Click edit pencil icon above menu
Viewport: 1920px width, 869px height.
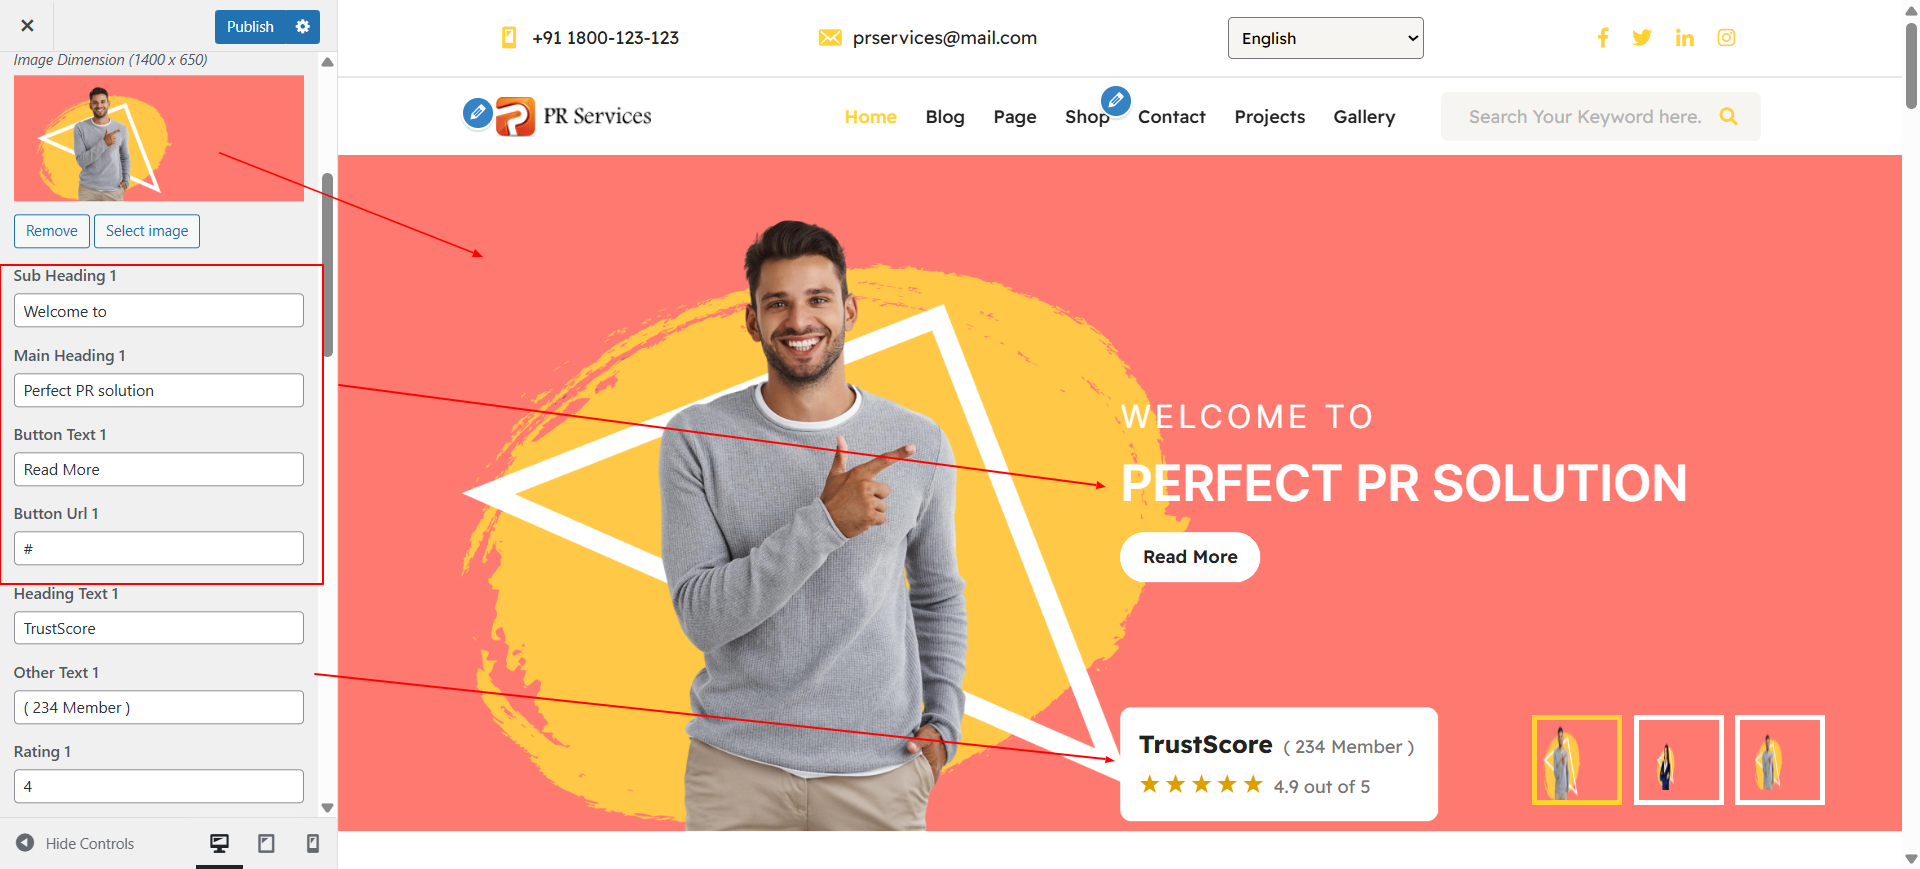(x=1116, y=100)
